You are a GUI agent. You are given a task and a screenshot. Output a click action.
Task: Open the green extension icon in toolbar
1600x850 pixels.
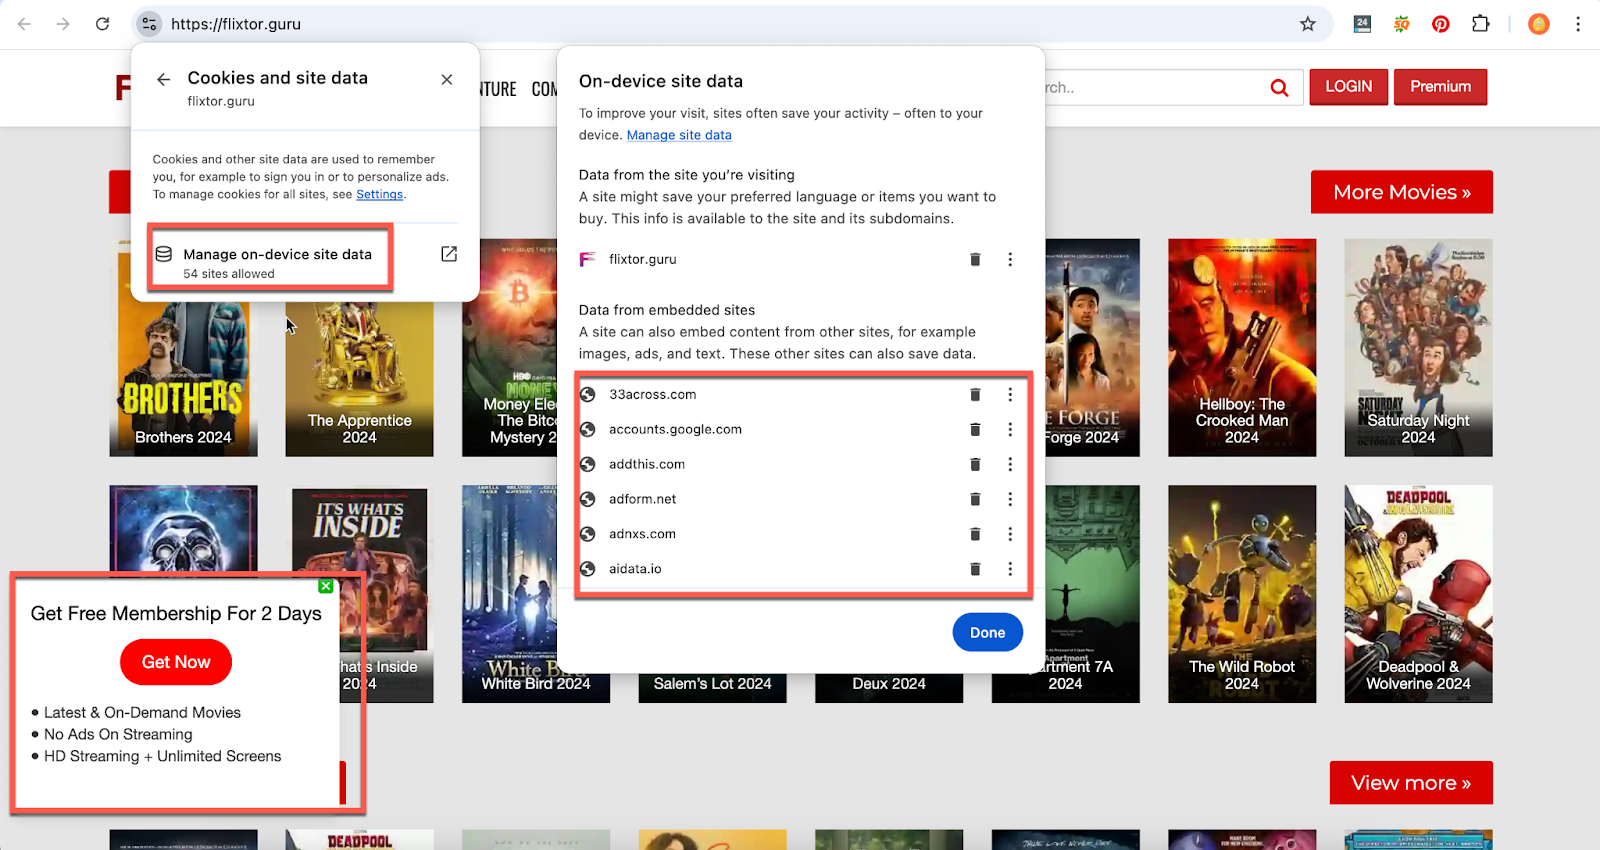1402,24
